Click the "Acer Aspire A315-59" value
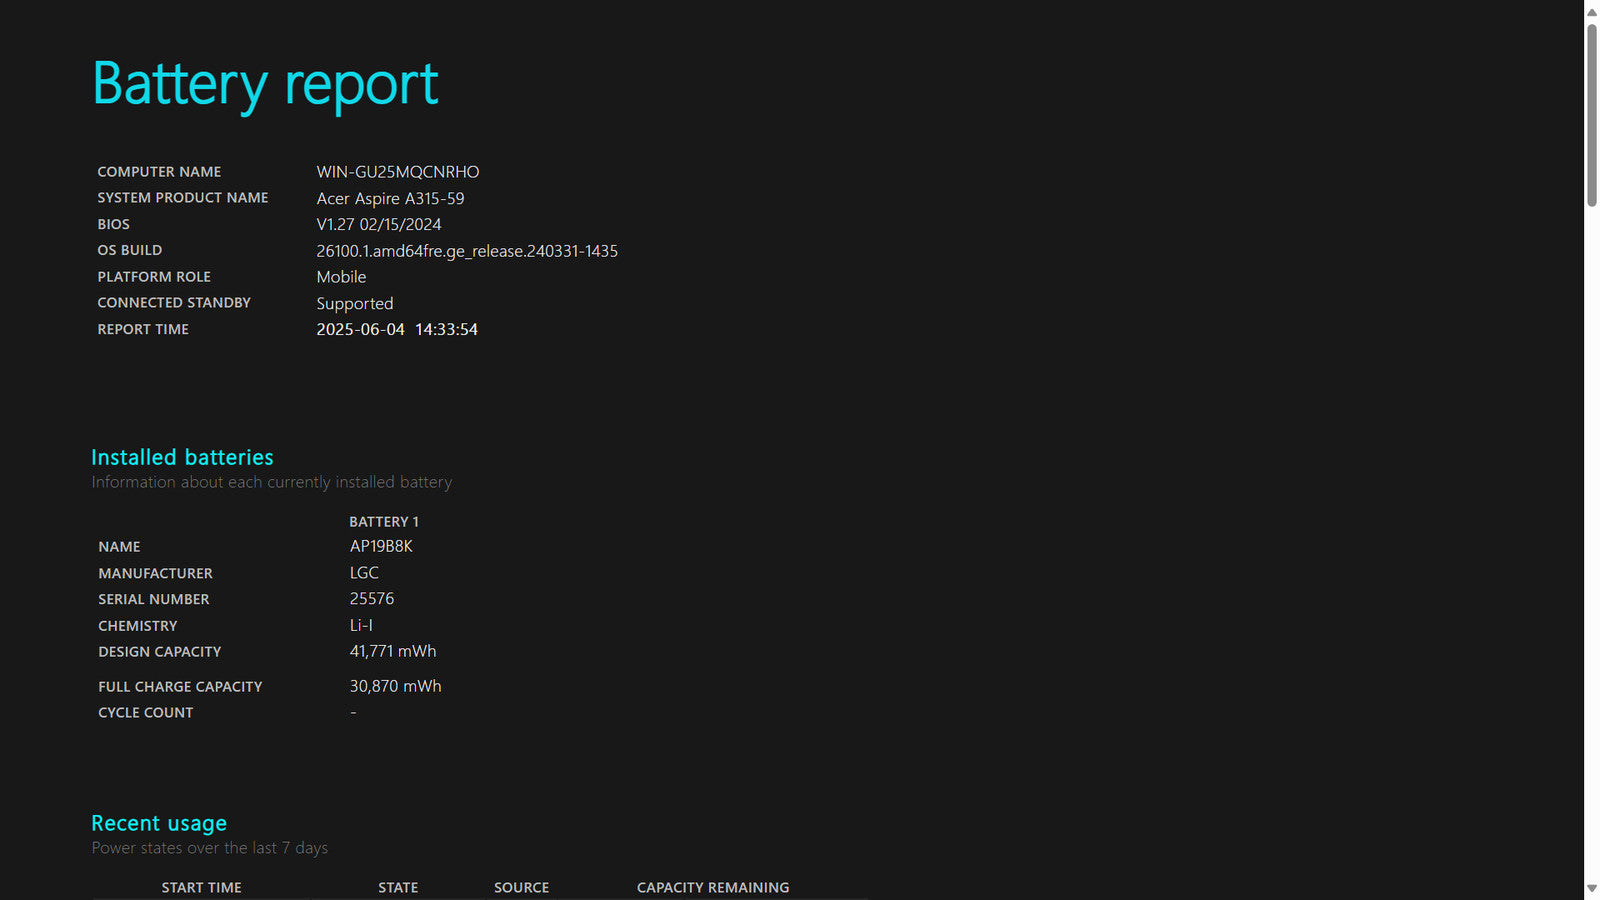The image size is (1600, 900). click(x=390, y=198)
